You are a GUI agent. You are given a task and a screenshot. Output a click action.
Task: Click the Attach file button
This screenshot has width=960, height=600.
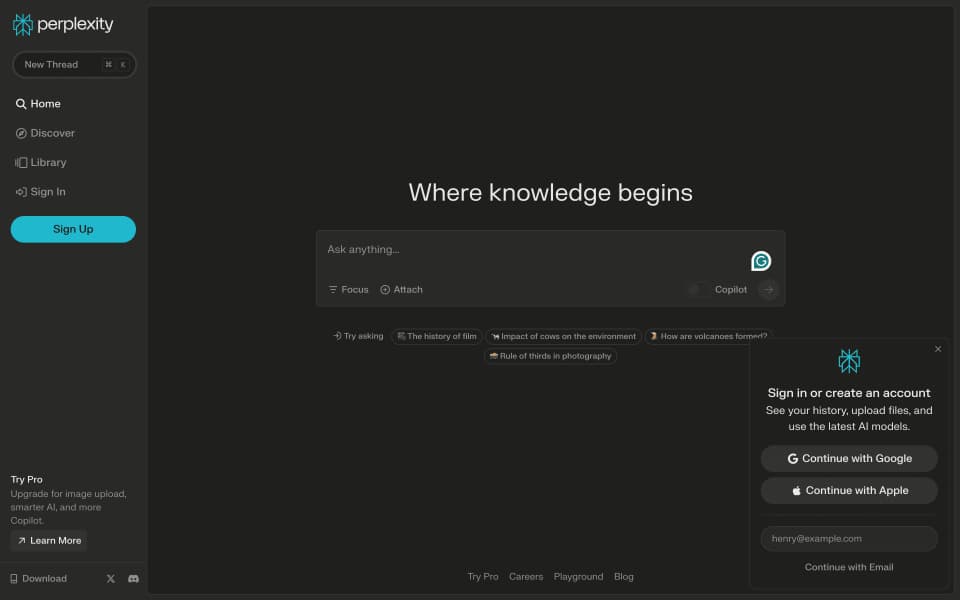(x=401, y=290)
